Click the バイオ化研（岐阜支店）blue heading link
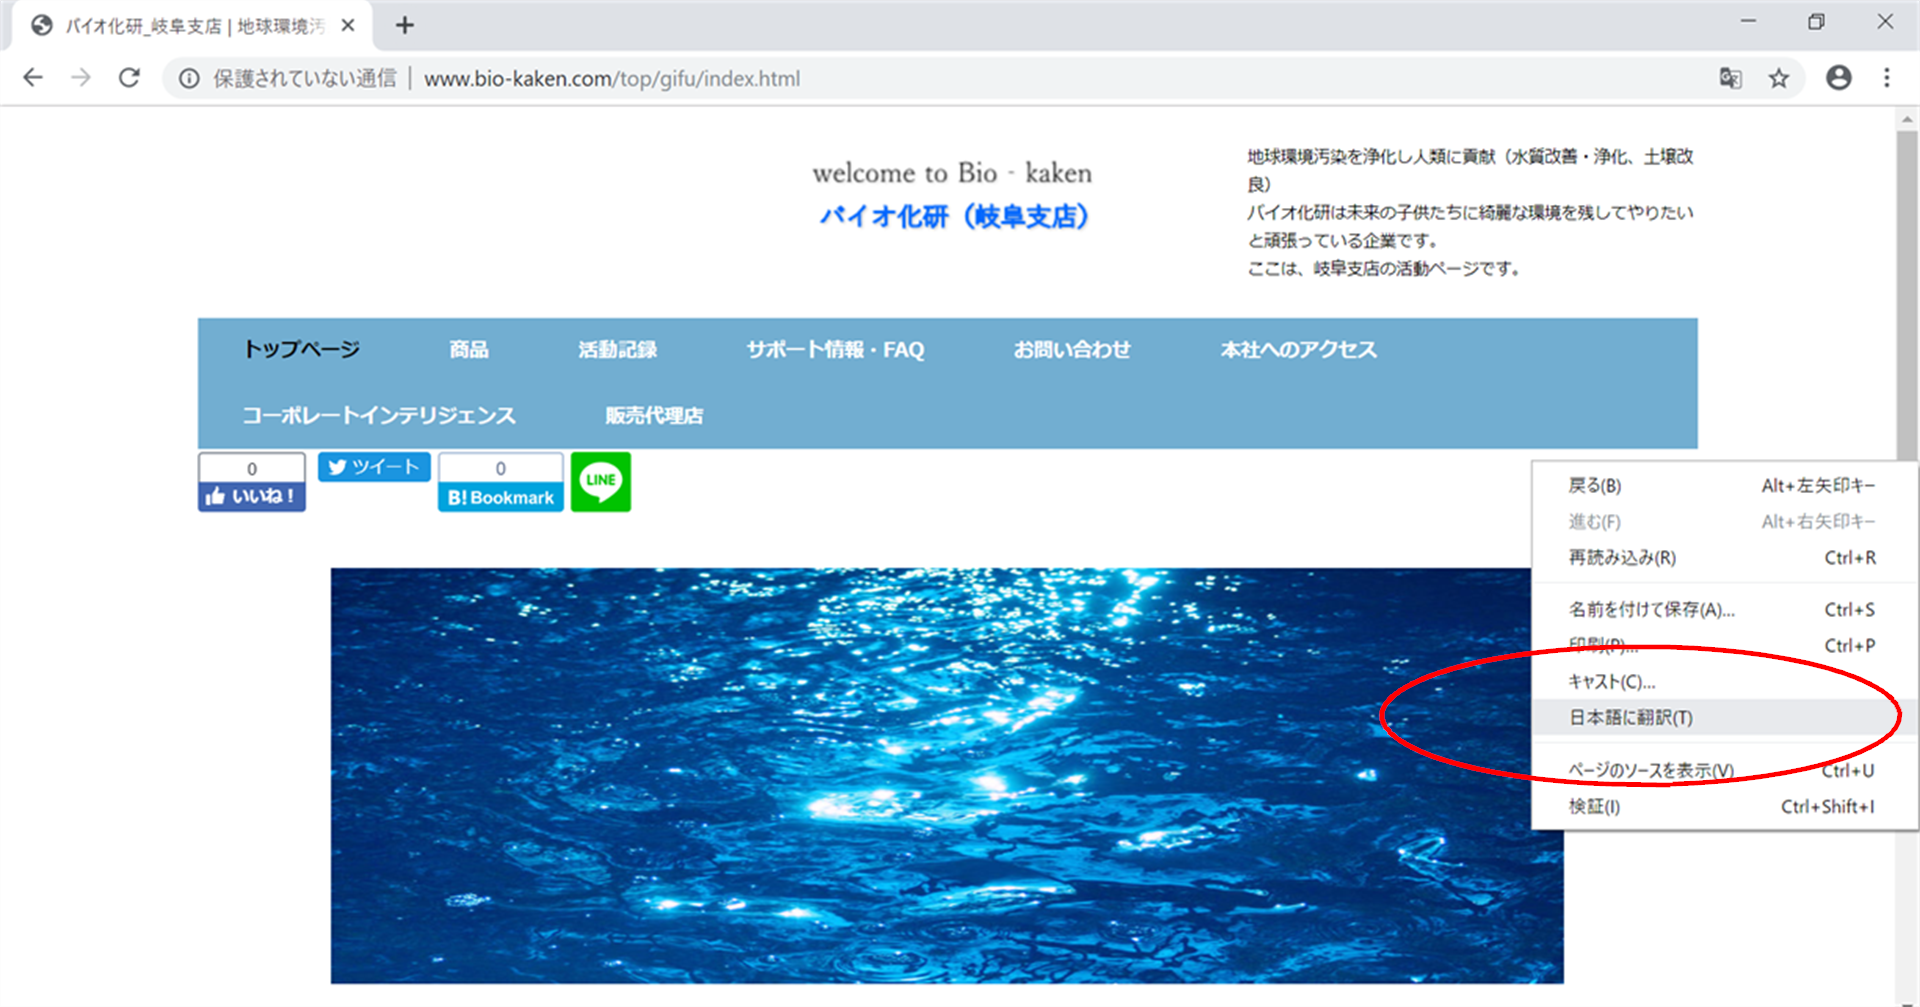Viewport: 1920px width, 1007px height. [955, 216]
